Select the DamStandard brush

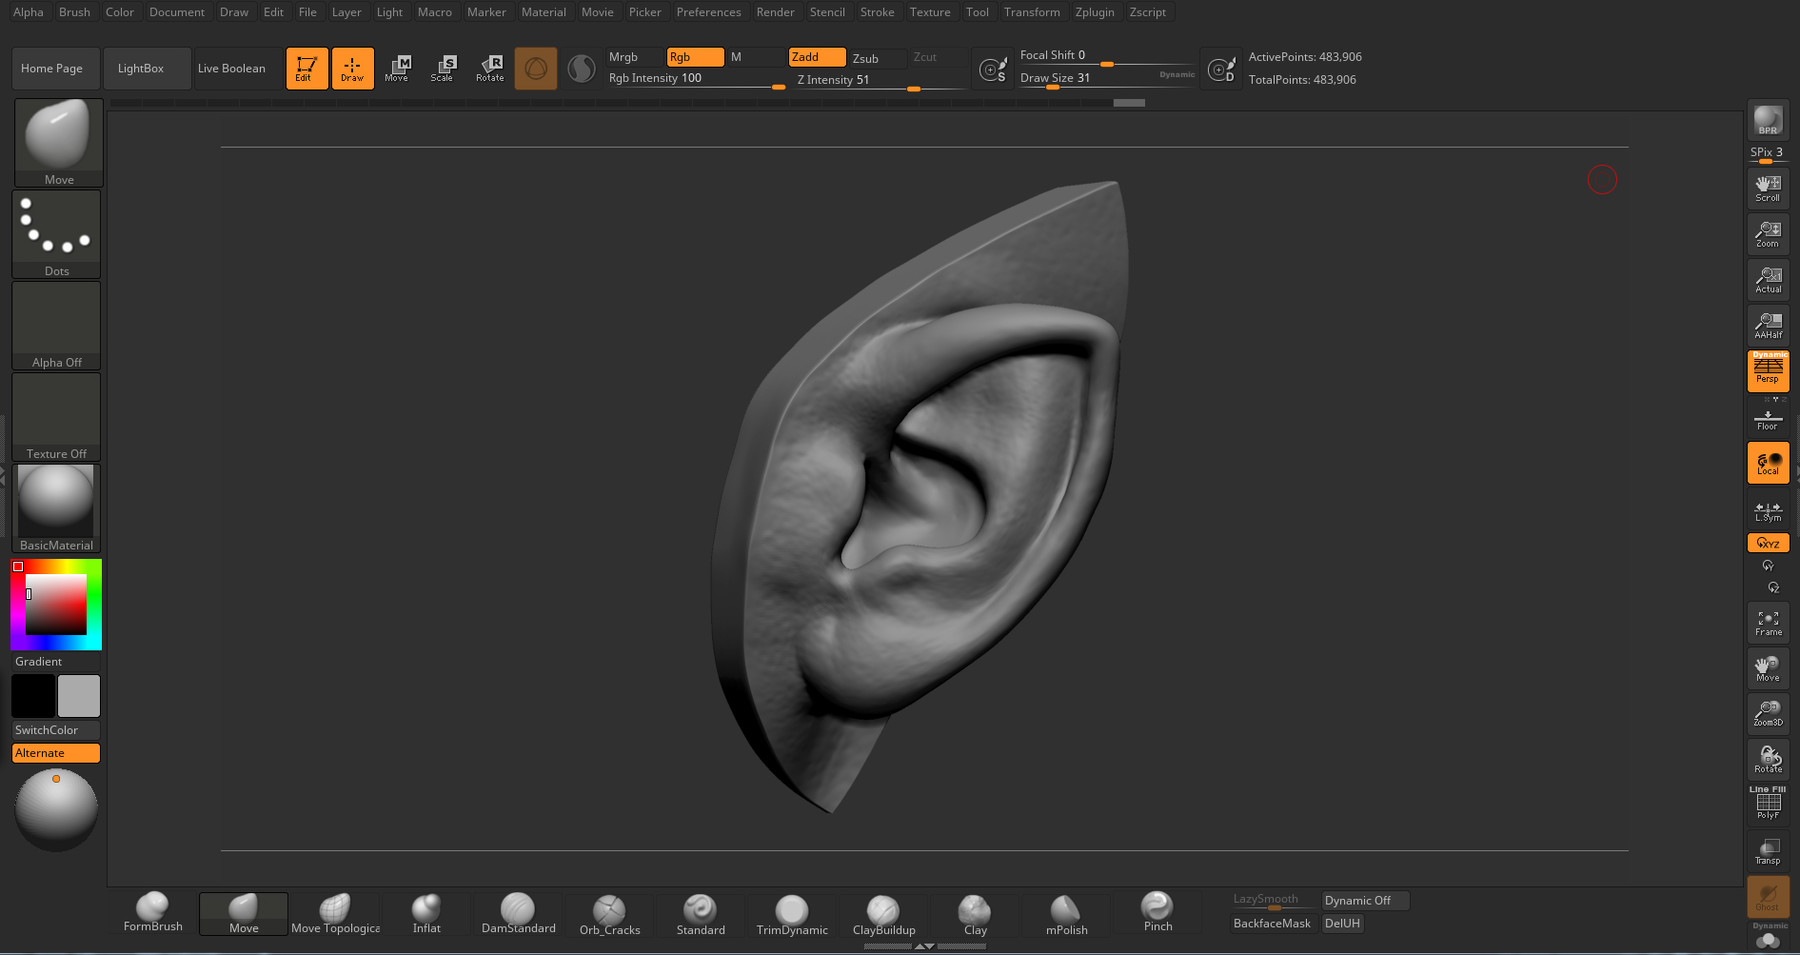click(x=518, y=910)
